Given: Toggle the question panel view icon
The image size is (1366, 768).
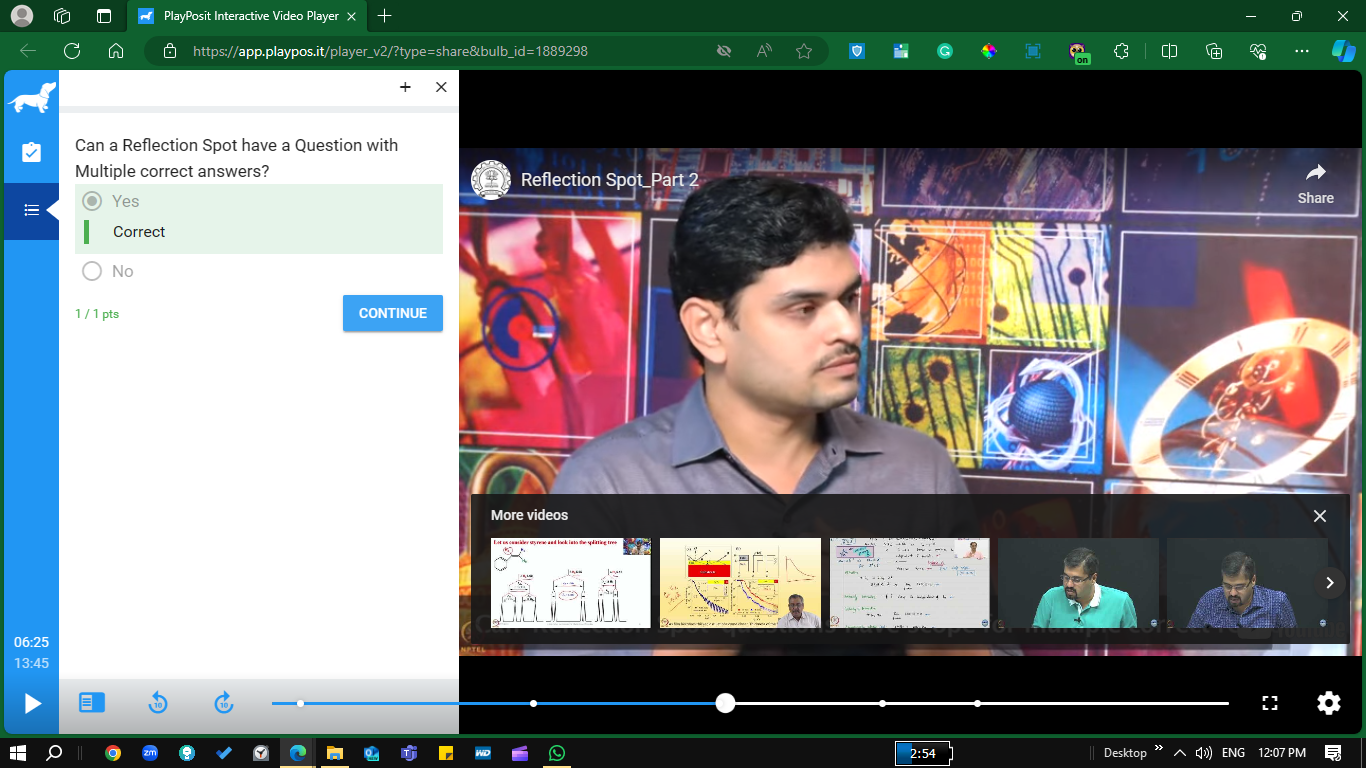Looking at the screenshot, I should [91, 703].
